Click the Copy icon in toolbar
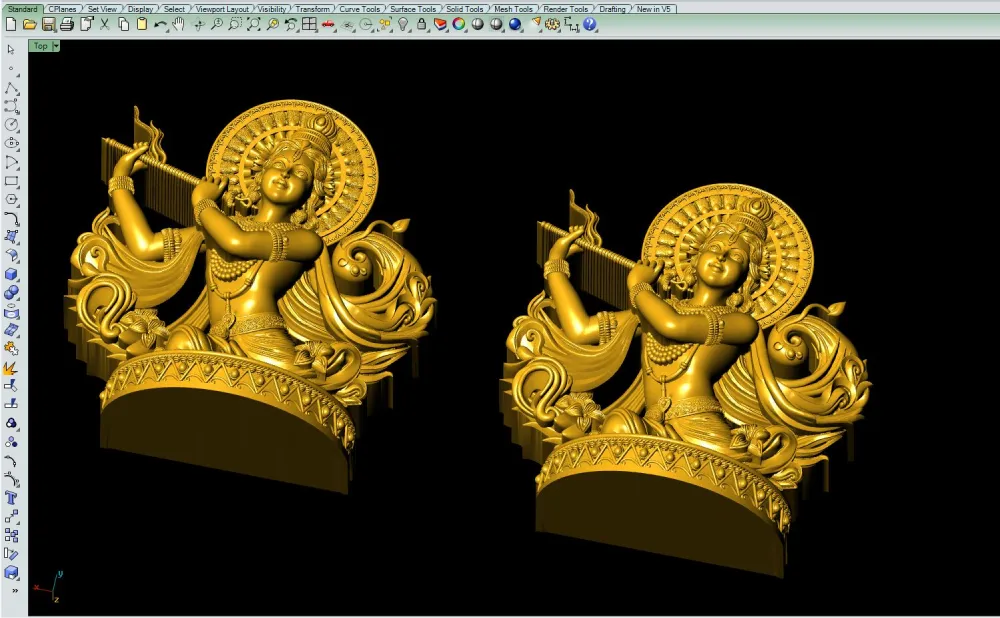This screenshot has width=1000, height=618. point(124,24)
